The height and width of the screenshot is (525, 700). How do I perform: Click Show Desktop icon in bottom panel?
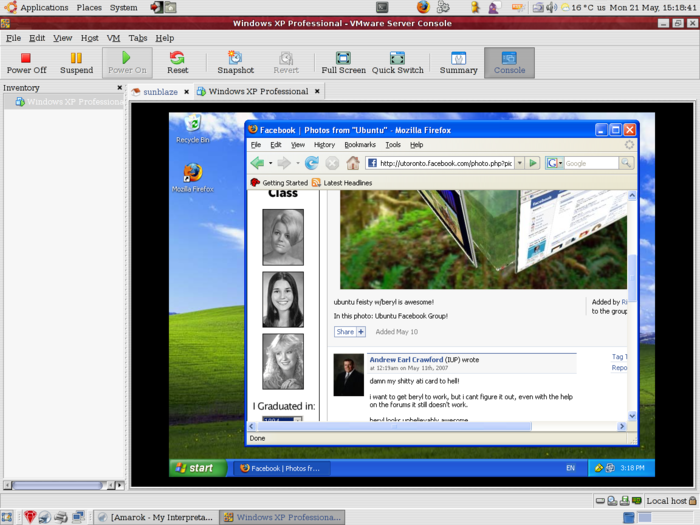coord(7,517)
